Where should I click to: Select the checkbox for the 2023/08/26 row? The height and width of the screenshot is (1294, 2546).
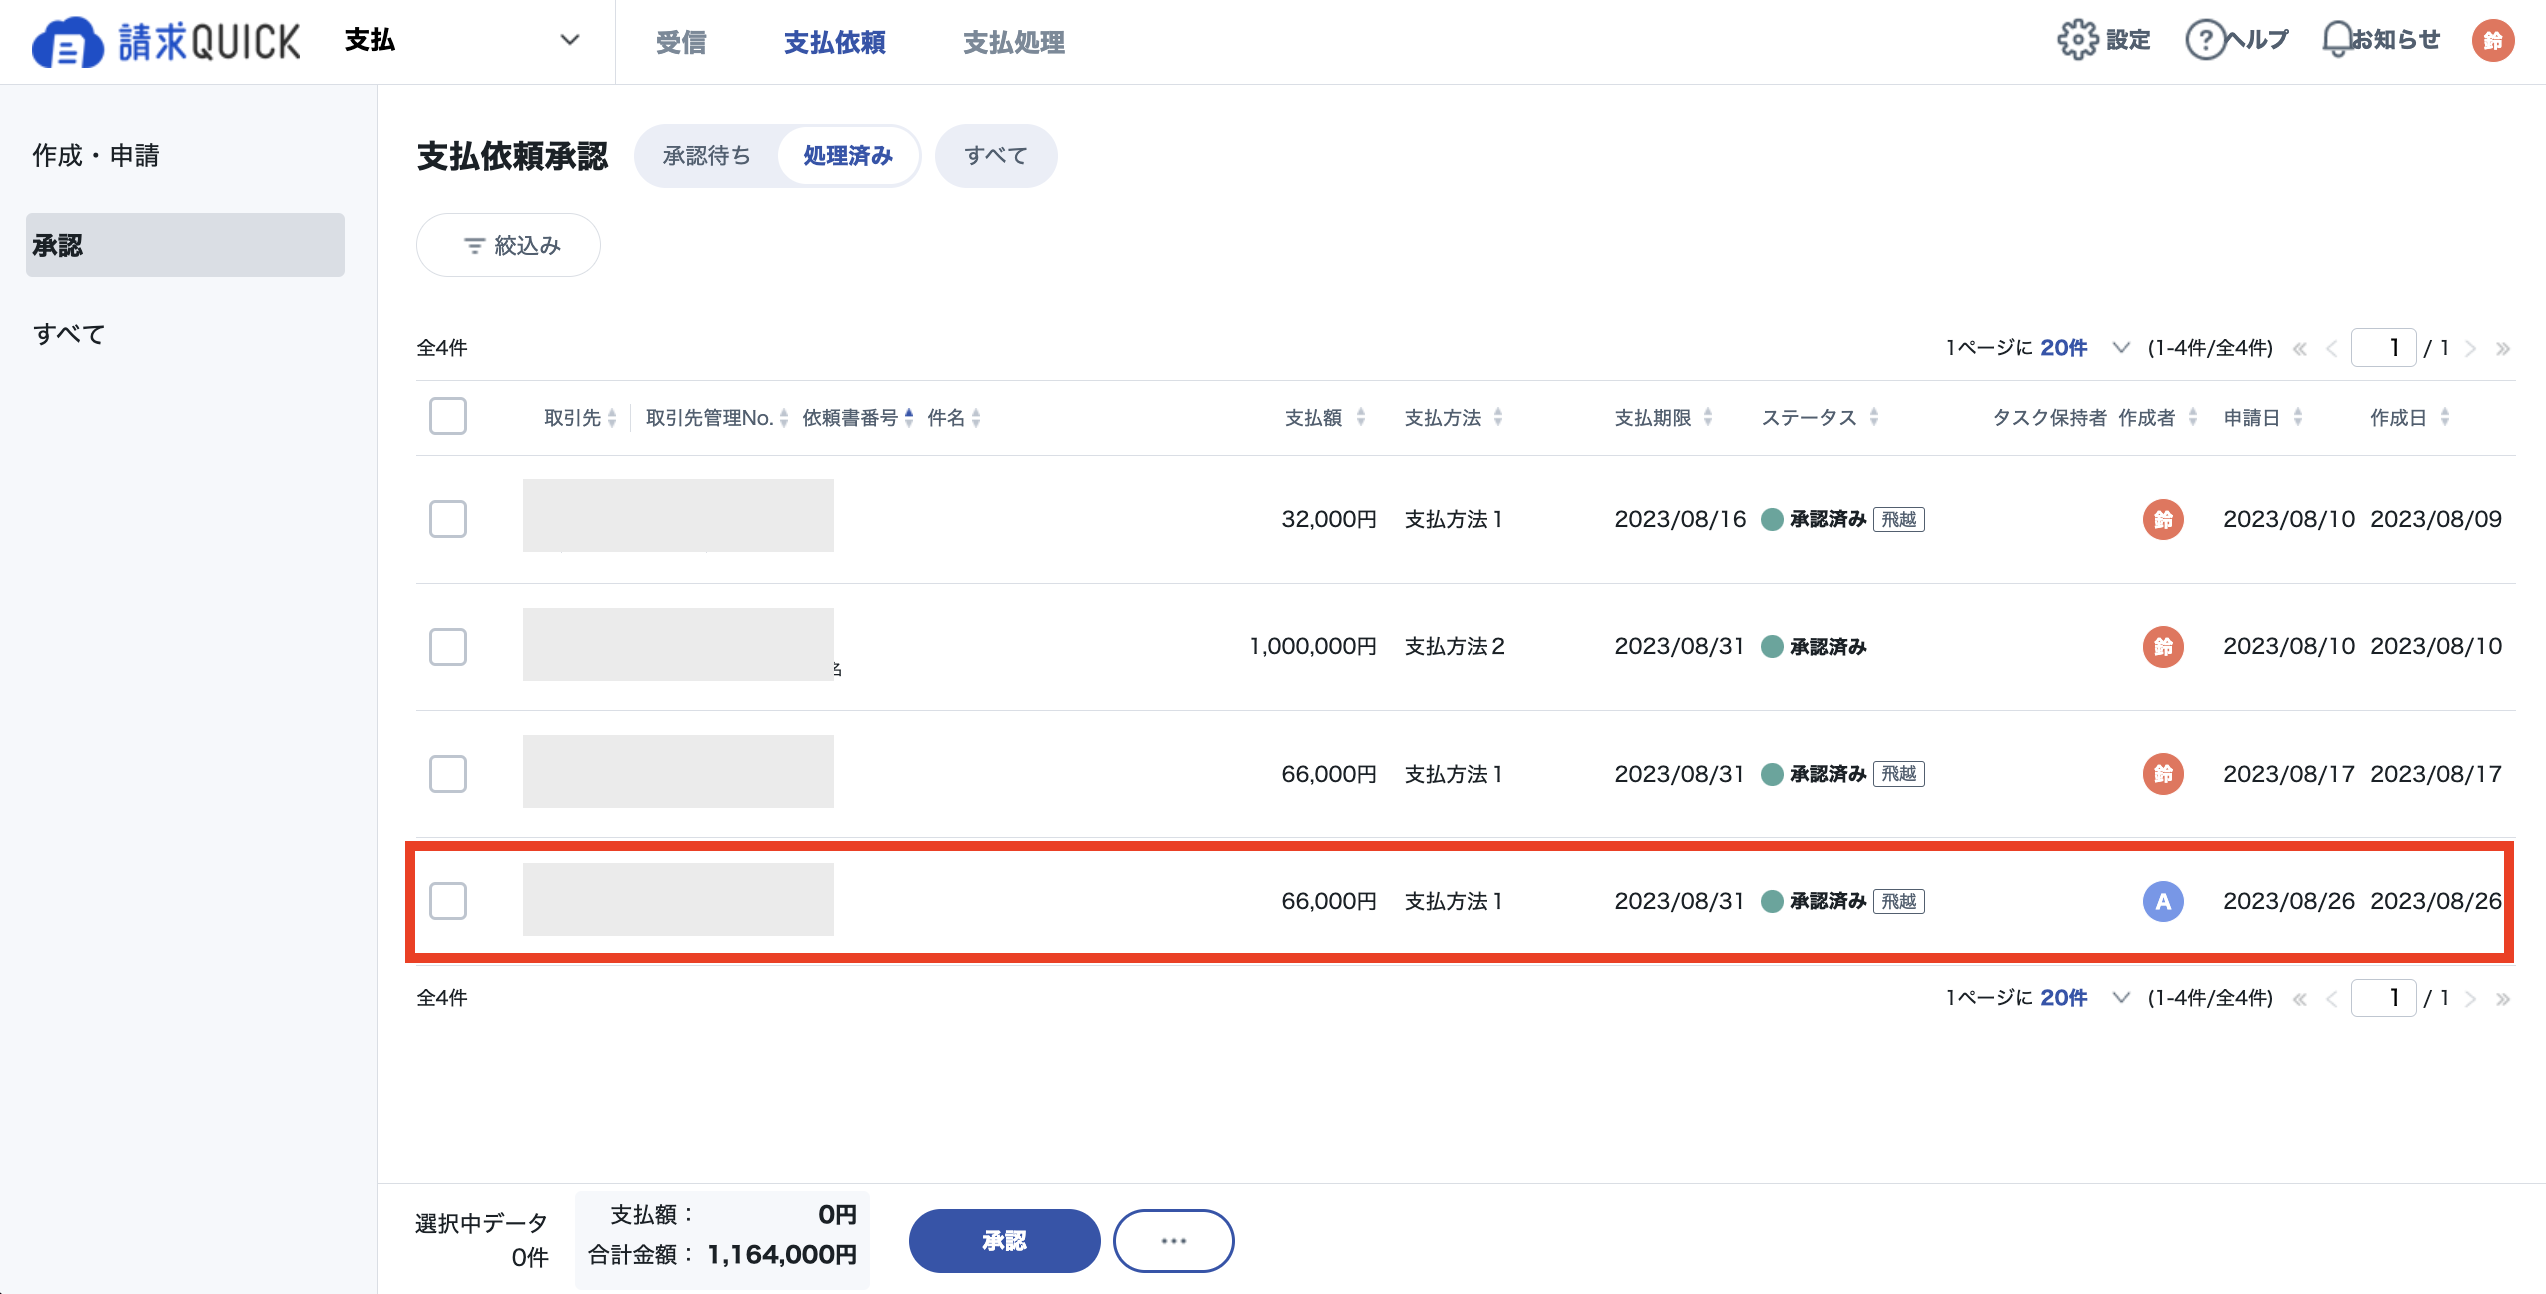448,901
